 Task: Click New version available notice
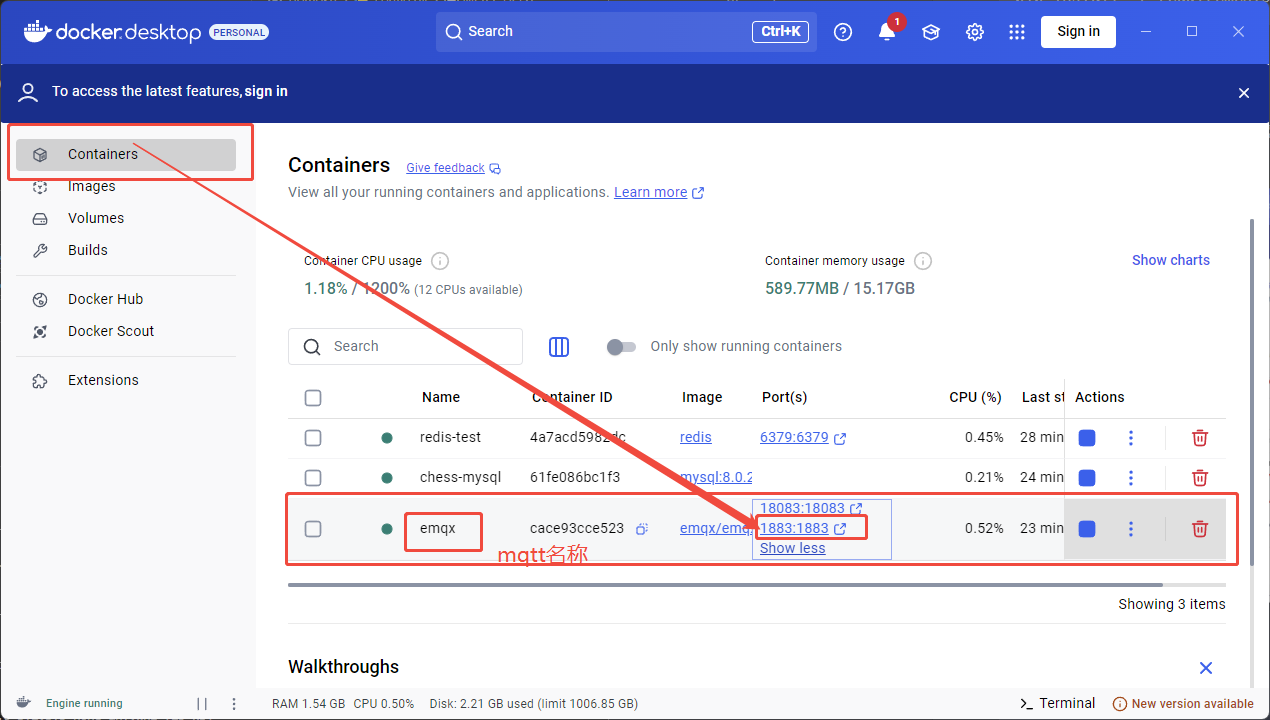point(1183,703)
